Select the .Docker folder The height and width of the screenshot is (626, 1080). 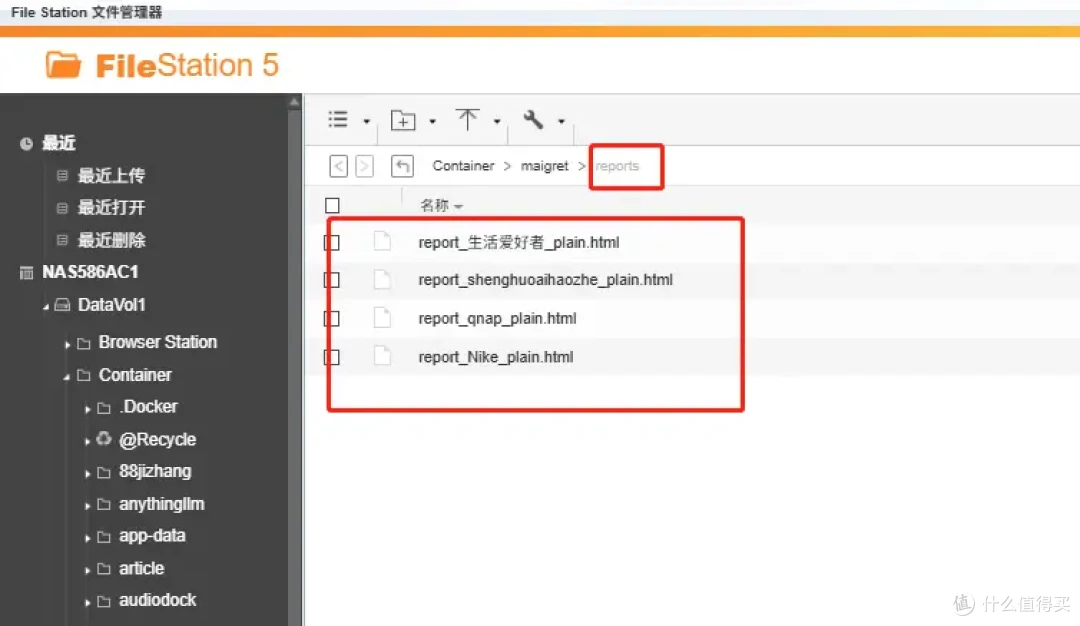[x=148, y=407]
